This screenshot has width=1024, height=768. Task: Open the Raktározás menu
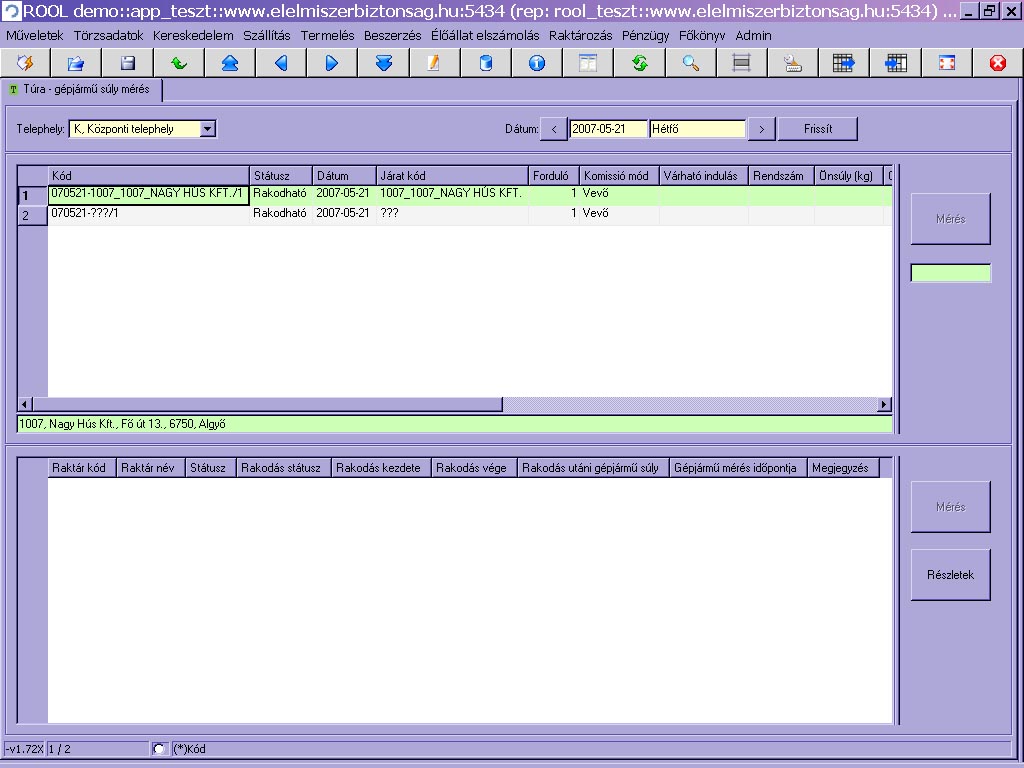(582, 35)
